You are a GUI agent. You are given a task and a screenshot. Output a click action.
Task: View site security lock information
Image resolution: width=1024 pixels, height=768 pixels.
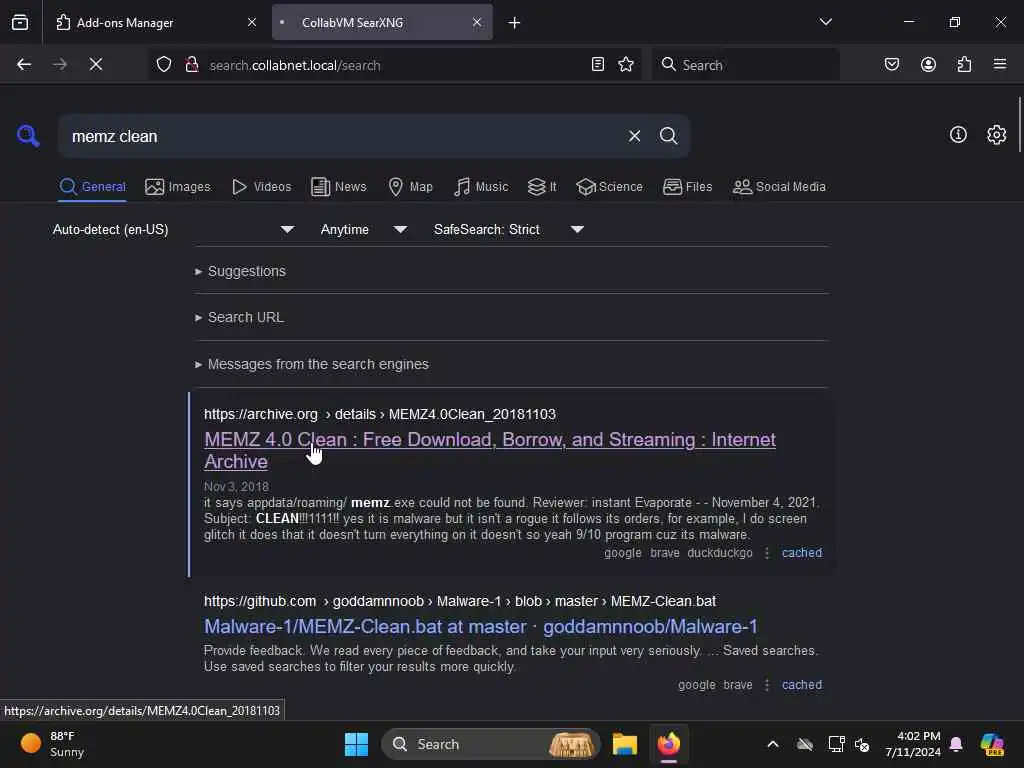pos(192,64)
